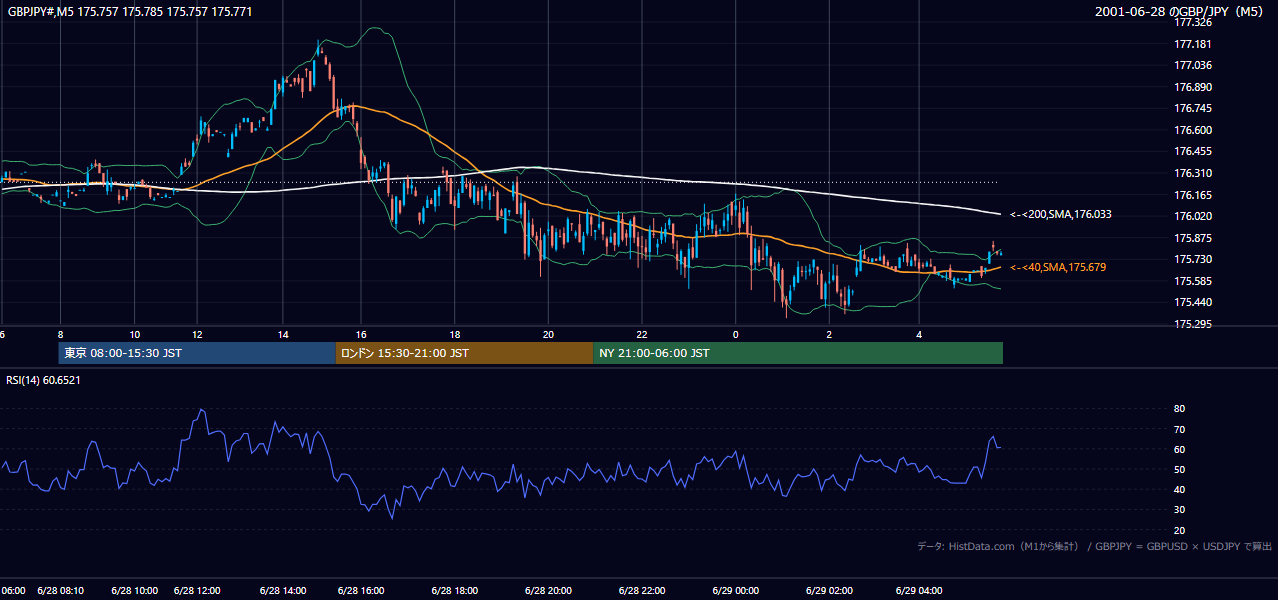
Task: Click price axis value 175.730
Action: click(x=1192, y=259)
